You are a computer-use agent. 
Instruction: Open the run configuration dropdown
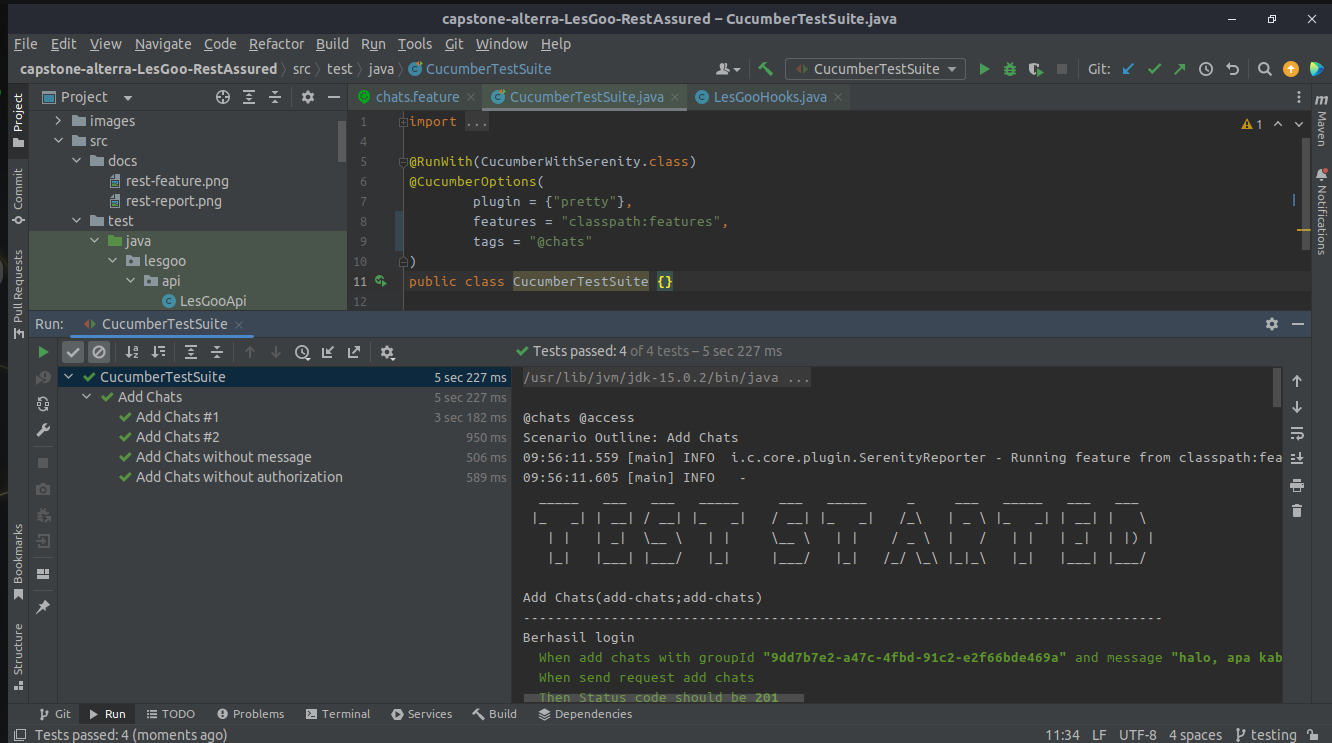click(x=875, y=68)
